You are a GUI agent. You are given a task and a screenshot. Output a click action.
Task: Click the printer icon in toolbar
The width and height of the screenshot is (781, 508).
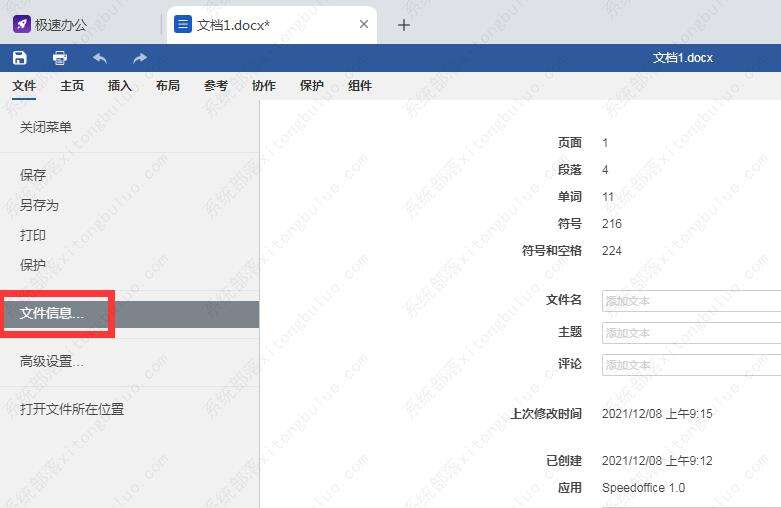click(60, 58)
